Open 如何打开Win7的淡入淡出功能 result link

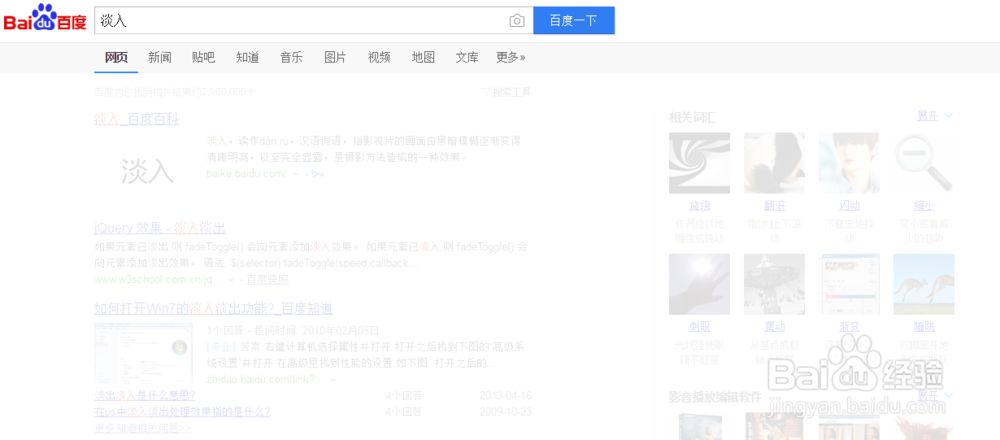point(214,309)
